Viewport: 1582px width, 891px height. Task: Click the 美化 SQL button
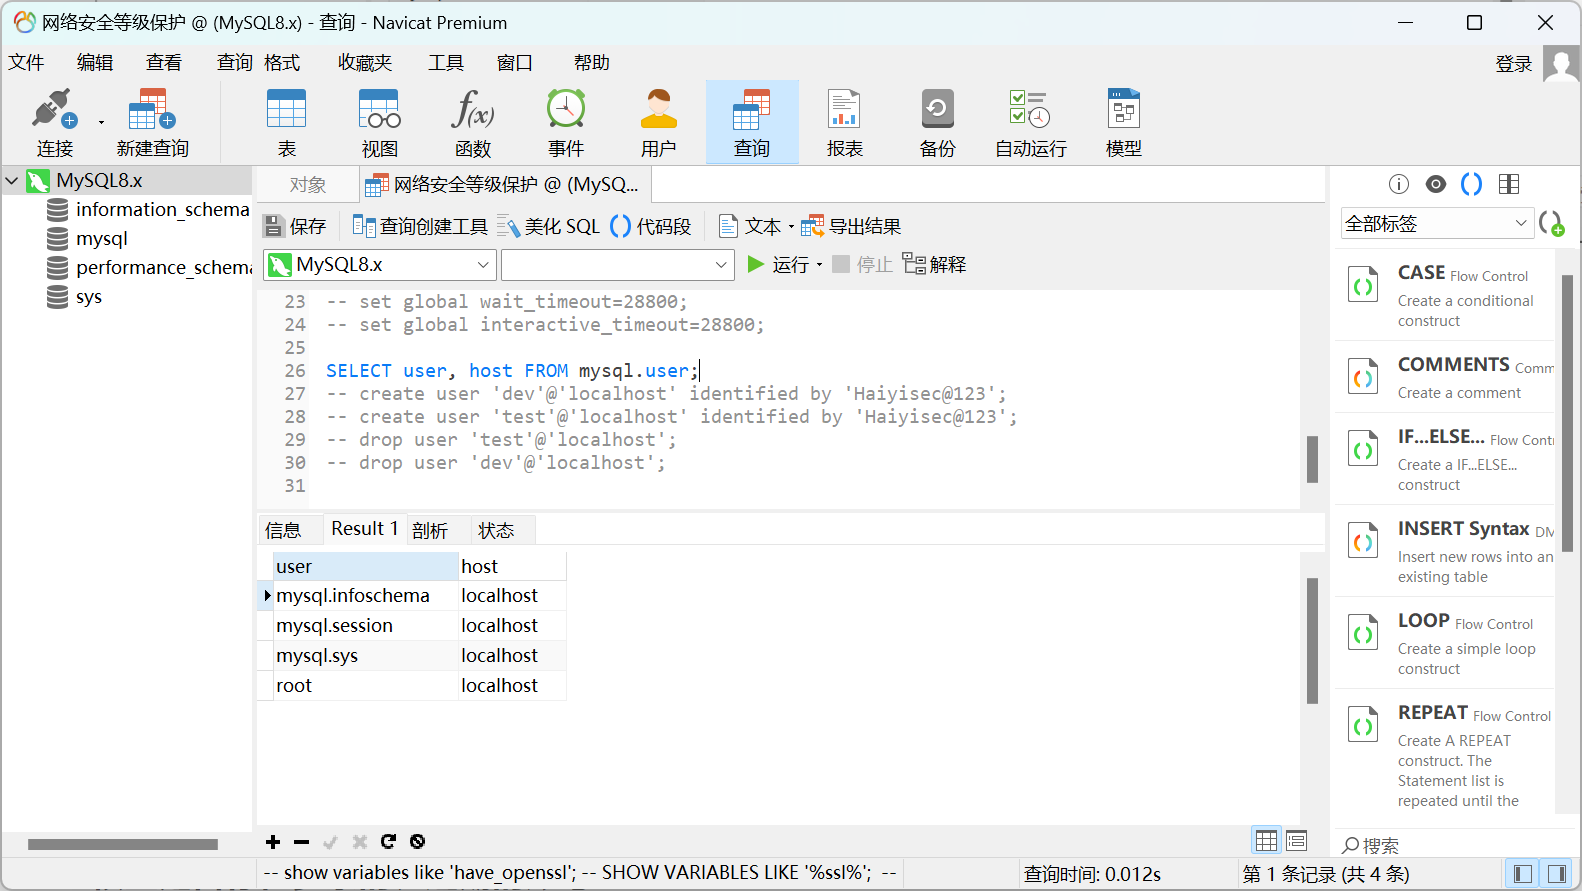pyautogui.click(x=549, y=227)
